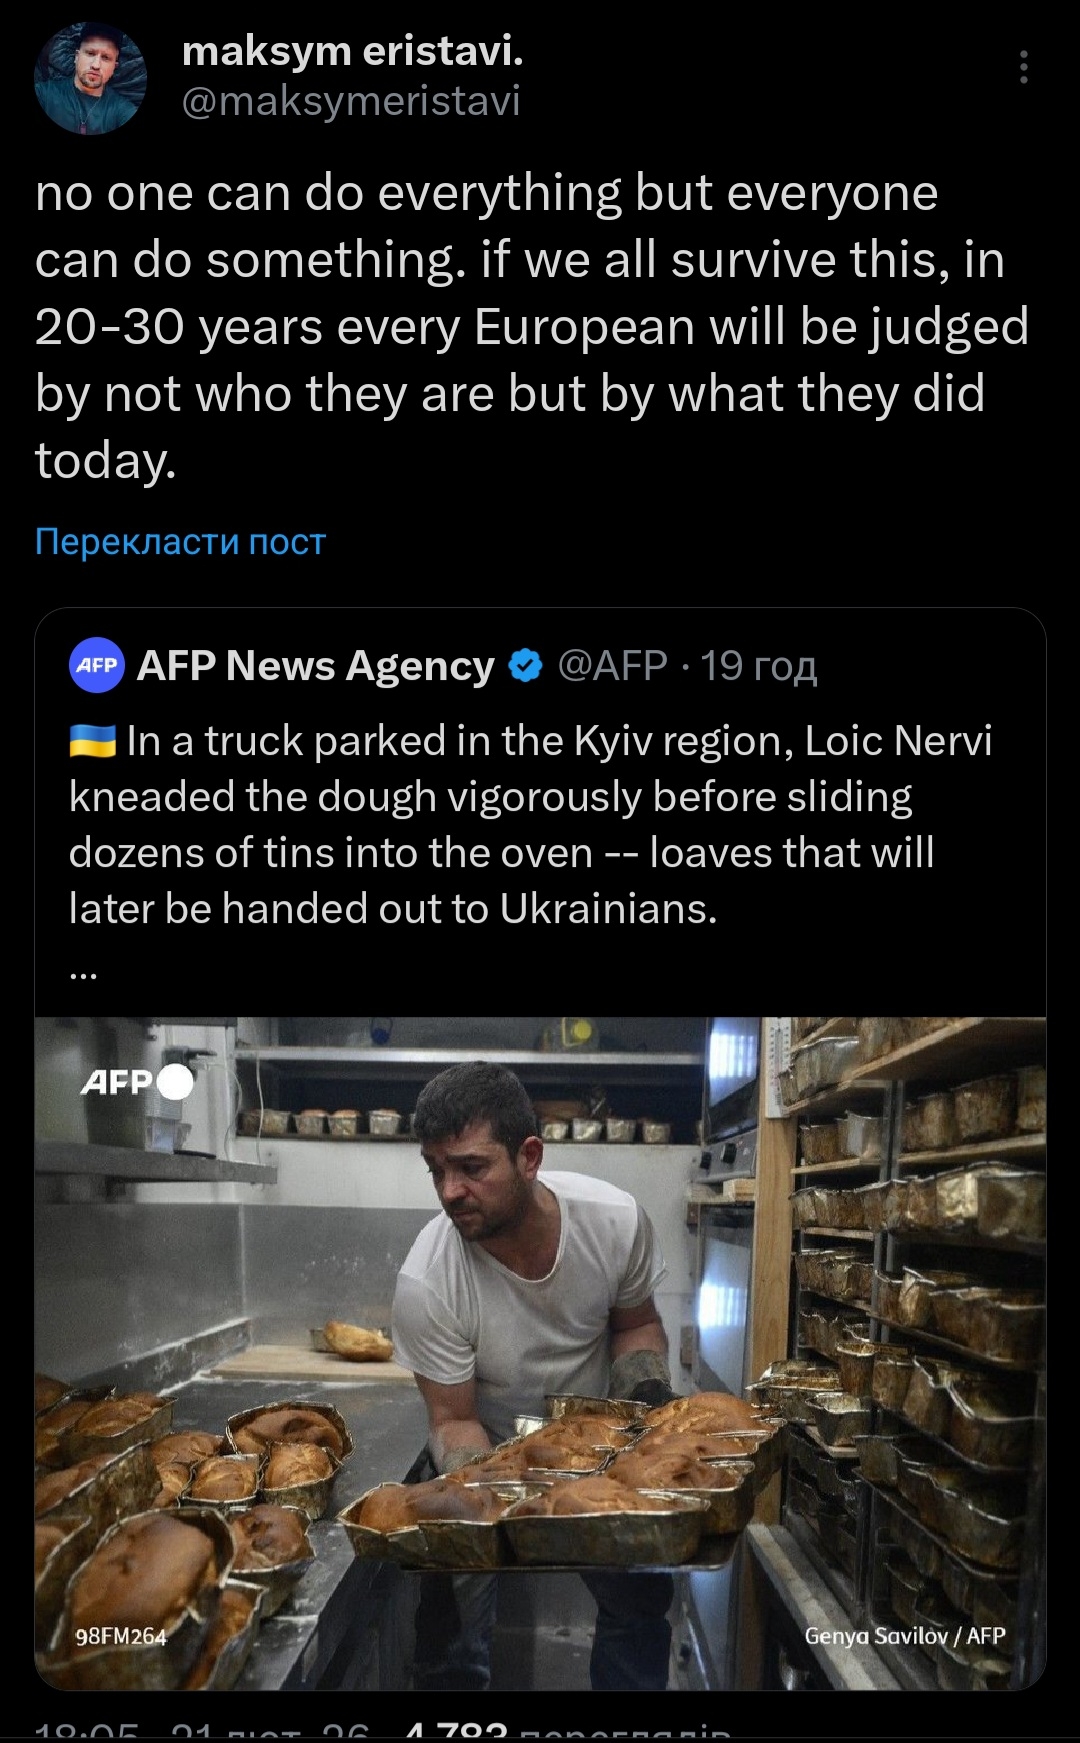Tap the Ukrainian flag emoji in quoted post
This screenshot has width=1080, height=1743.
tap(93, 742)
